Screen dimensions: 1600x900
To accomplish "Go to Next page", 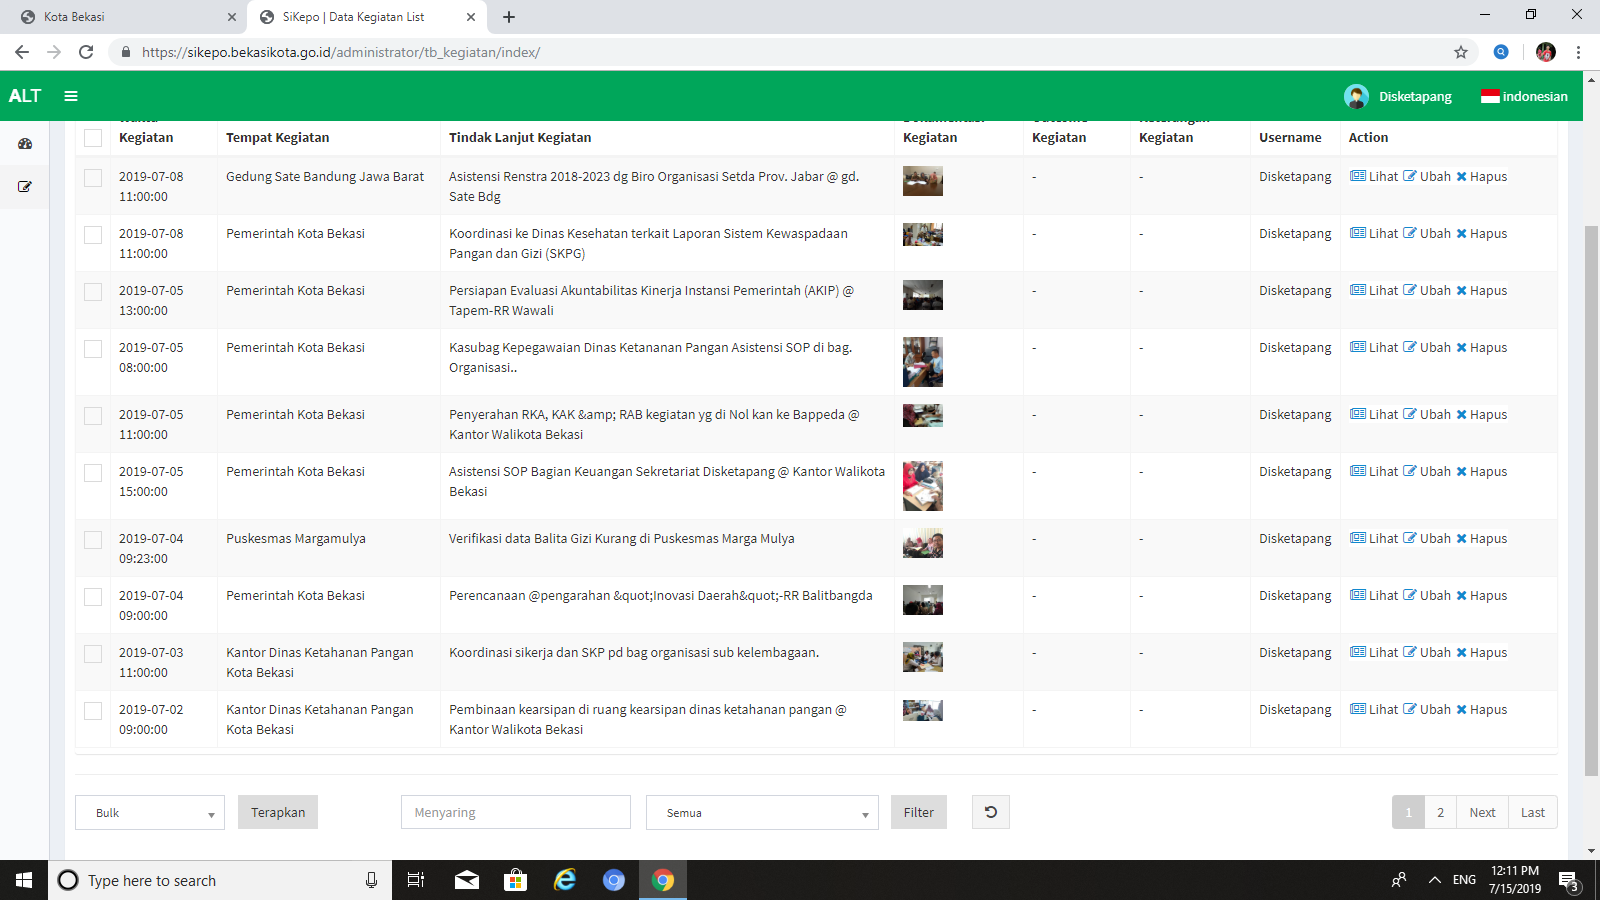I will click(1482, 812).
